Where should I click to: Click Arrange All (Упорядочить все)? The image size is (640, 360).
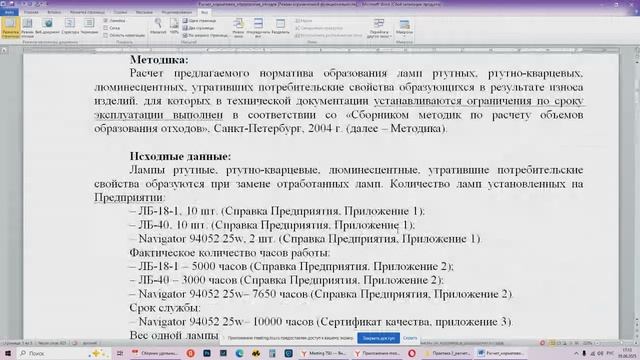coord(258,28)
